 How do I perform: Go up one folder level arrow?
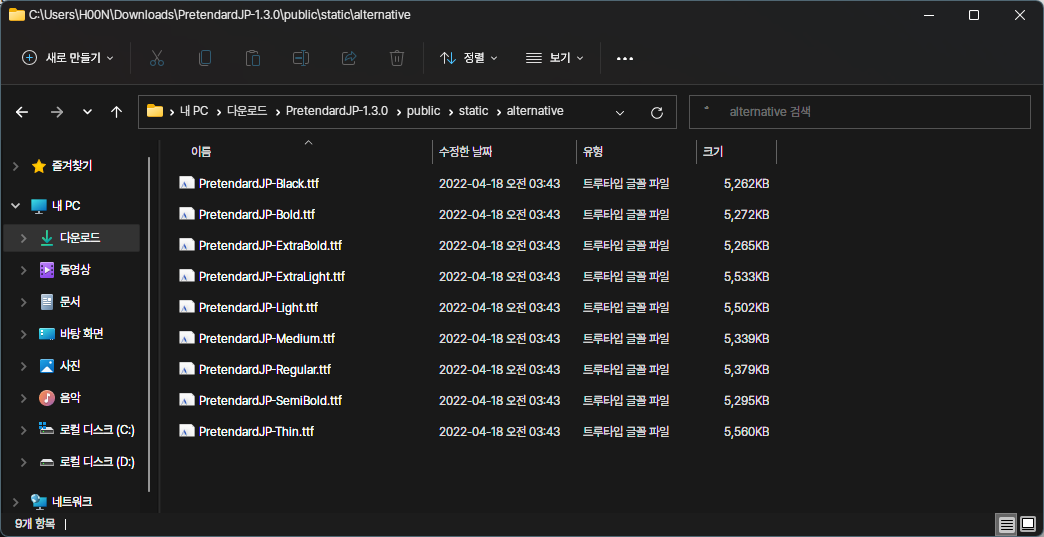pos(117,112)
